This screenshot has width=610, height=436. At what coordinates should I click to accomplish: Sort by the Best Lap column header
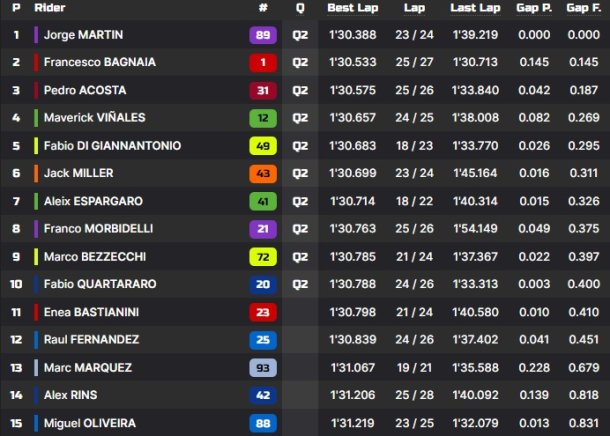coord(352,8)
